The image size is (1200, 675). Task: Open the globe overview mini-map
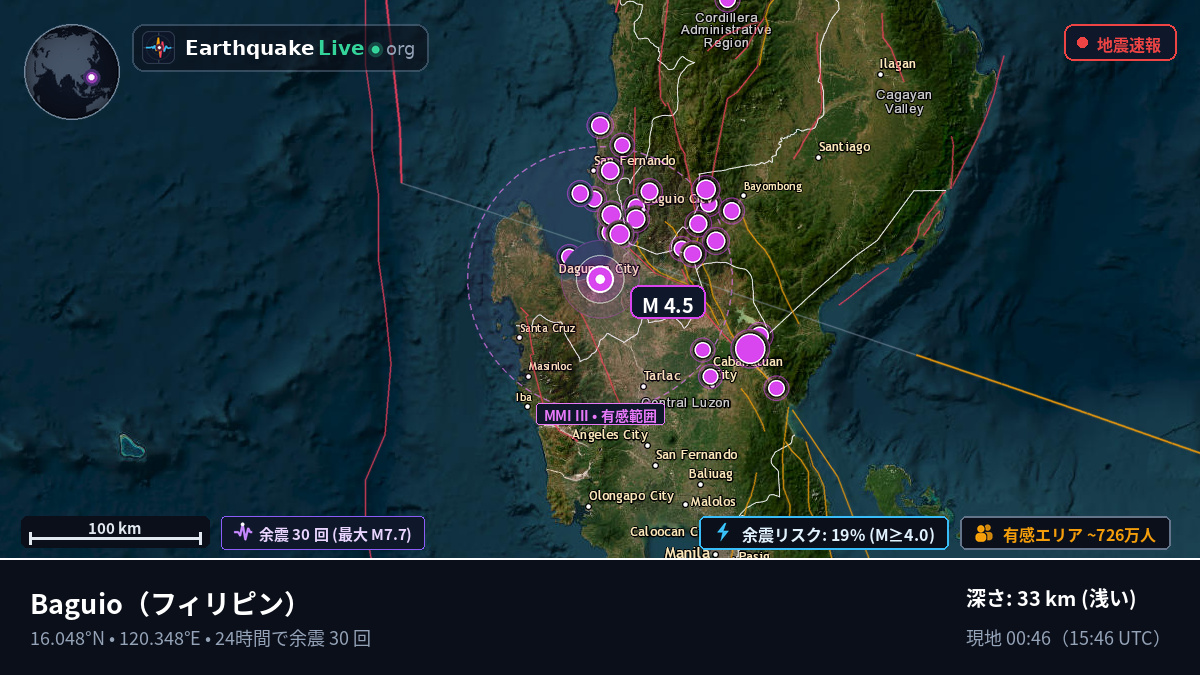72,72
